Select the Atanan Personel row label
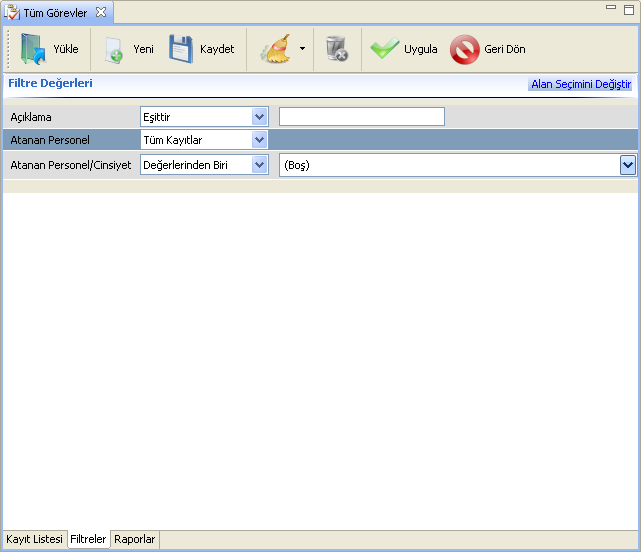Viewport: 641px width, 552px height. click(50, 140)
